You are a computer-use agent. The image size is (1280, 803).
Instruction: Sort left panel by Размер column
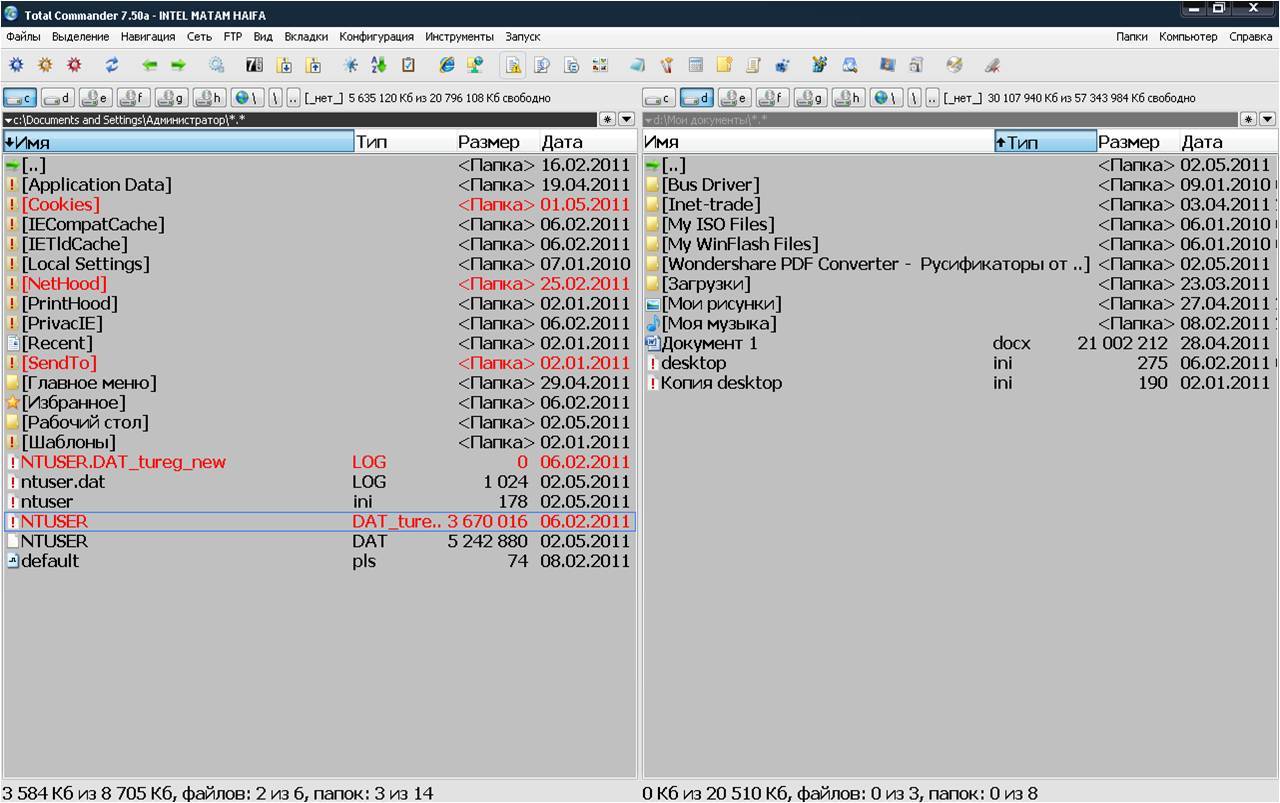coord(498,142)
